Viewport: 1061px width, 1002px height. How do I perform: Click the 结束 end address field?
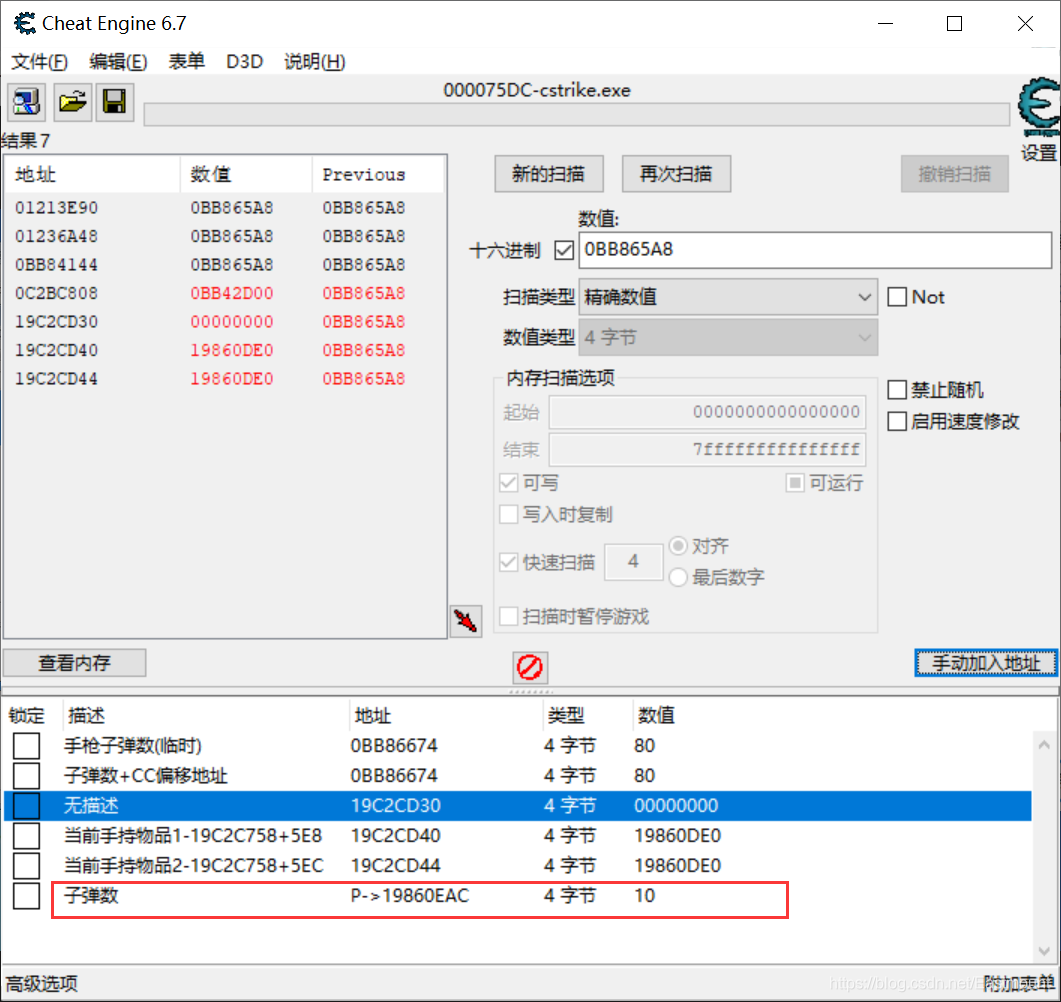[707, 449]
